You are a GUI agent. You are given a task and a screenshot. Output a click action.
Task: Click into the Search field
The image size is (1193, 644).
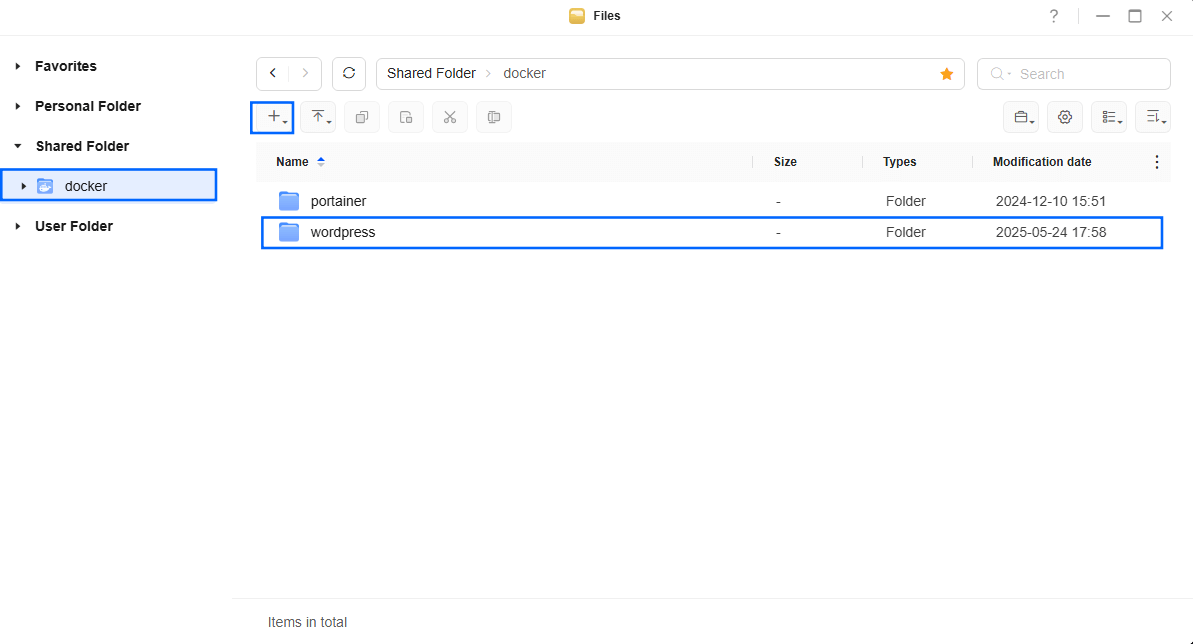[1074, 74]
